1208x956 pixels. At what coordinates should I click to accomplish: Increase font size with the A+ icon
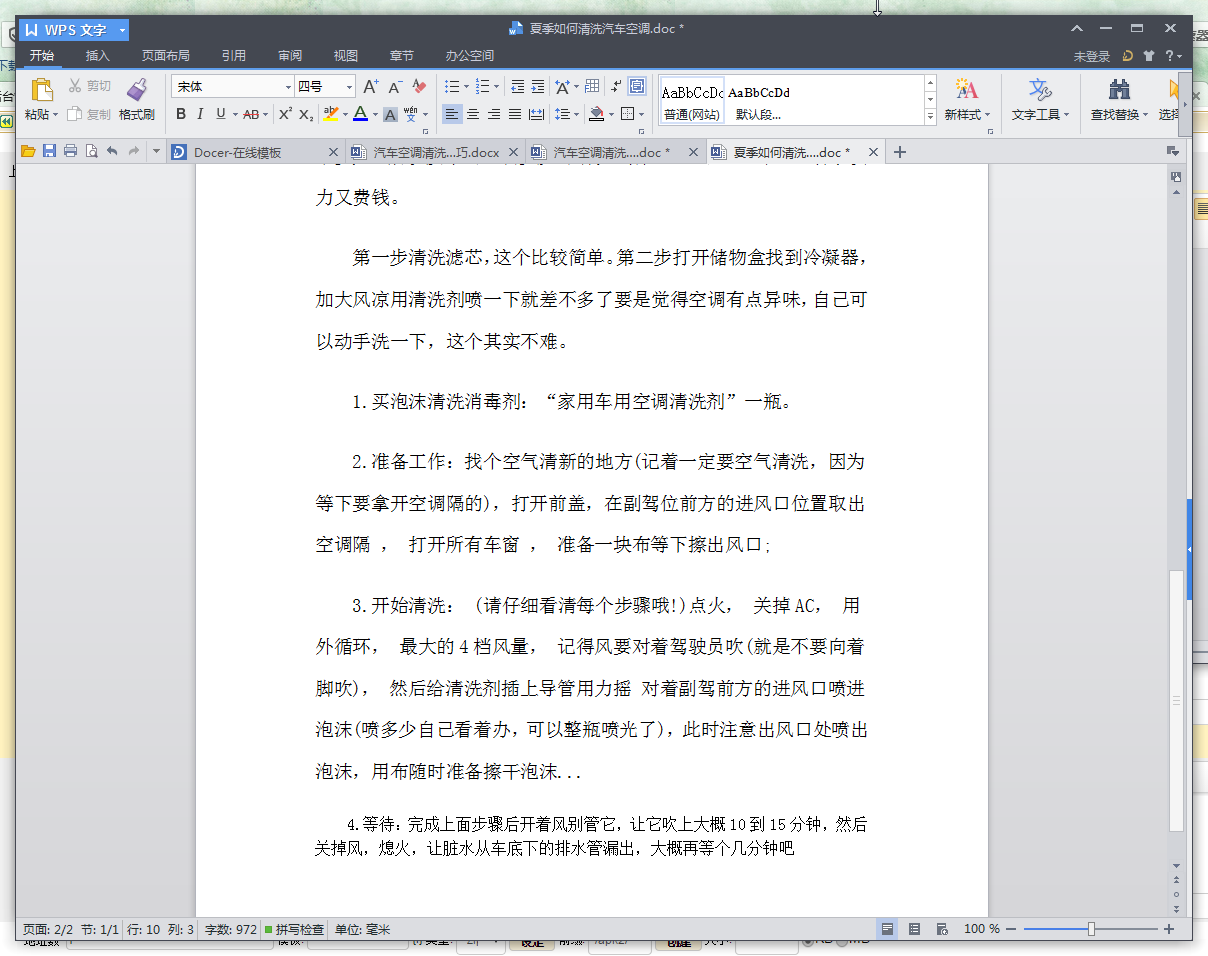point(370,87)
